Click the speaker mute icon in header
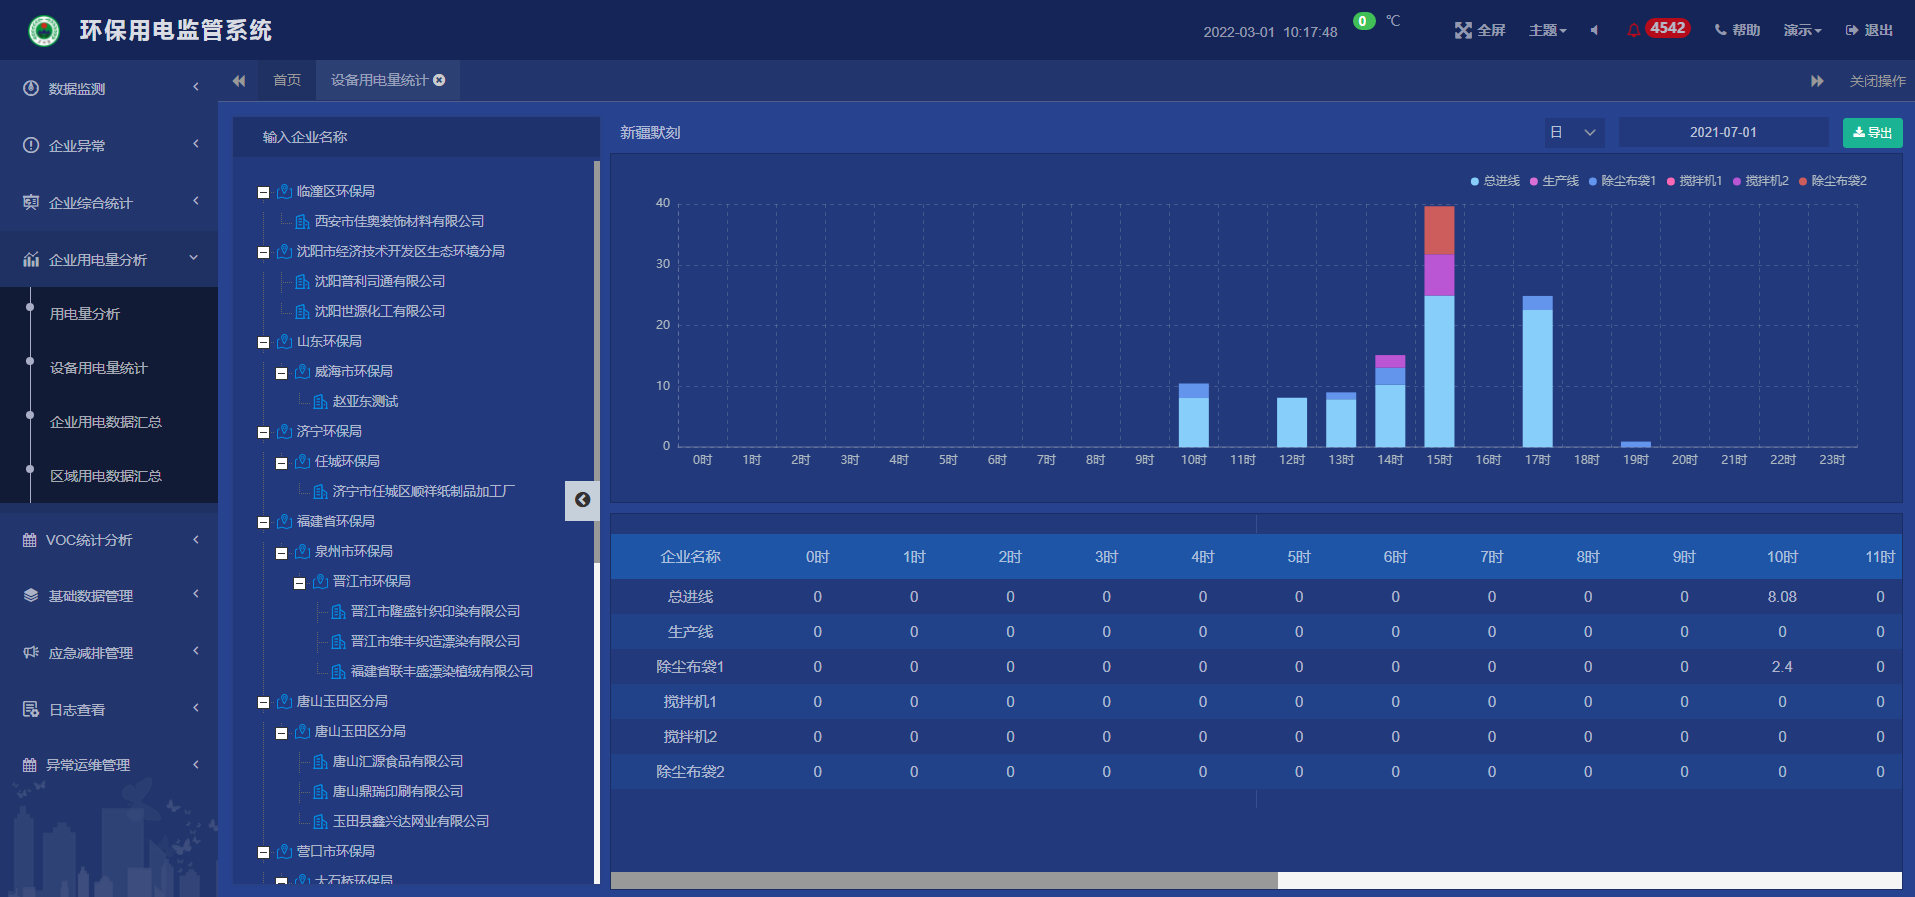The height and width of the screenshot is (897, 1915). (1594, 30)
